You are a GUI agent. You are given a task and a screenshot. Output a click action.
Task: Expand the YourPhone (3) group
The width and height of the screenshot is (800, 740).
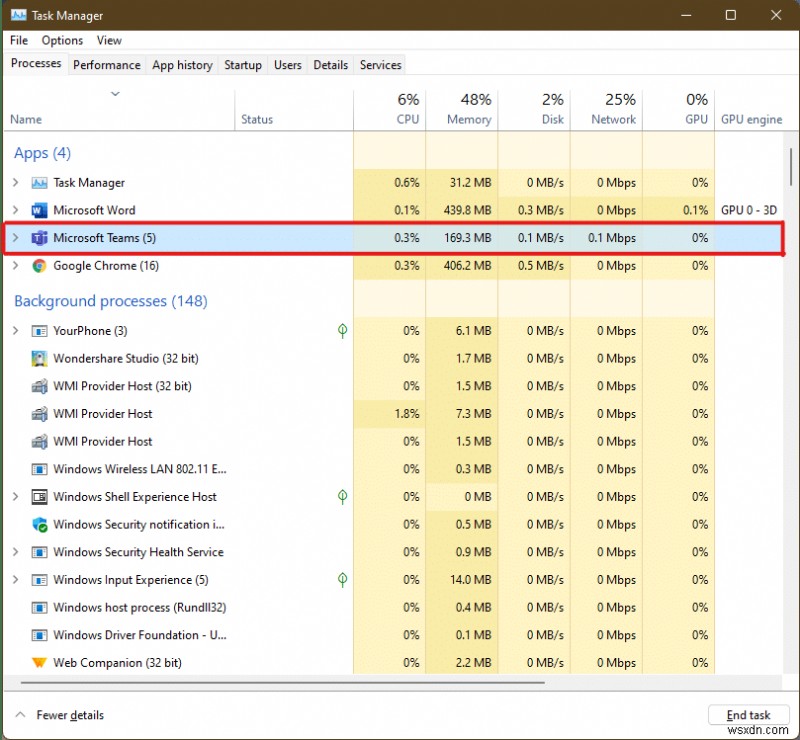tap(15, 331)
